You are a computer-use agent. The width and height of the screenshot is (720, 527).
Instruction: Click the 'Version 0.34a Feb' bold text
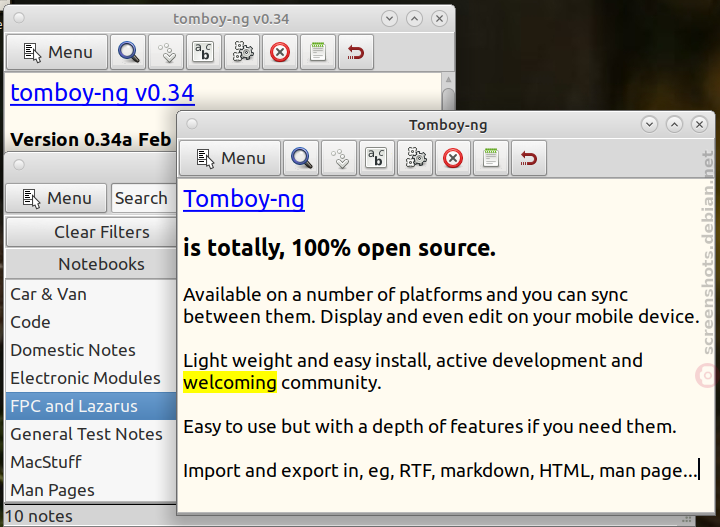pos(90,140)
